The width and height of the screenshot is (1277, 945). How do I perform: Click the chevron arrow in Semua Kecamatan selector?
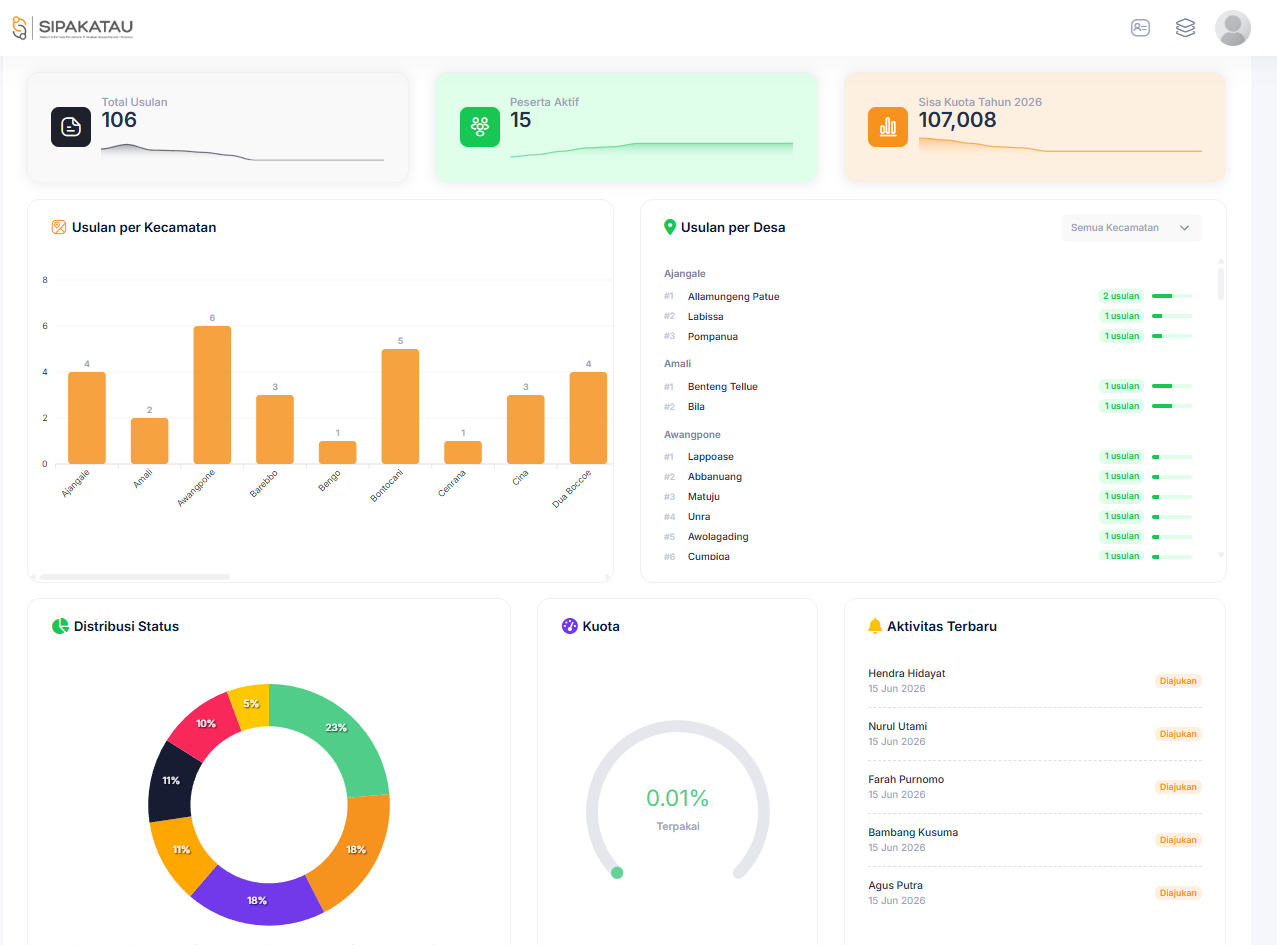pos(1185,228)
